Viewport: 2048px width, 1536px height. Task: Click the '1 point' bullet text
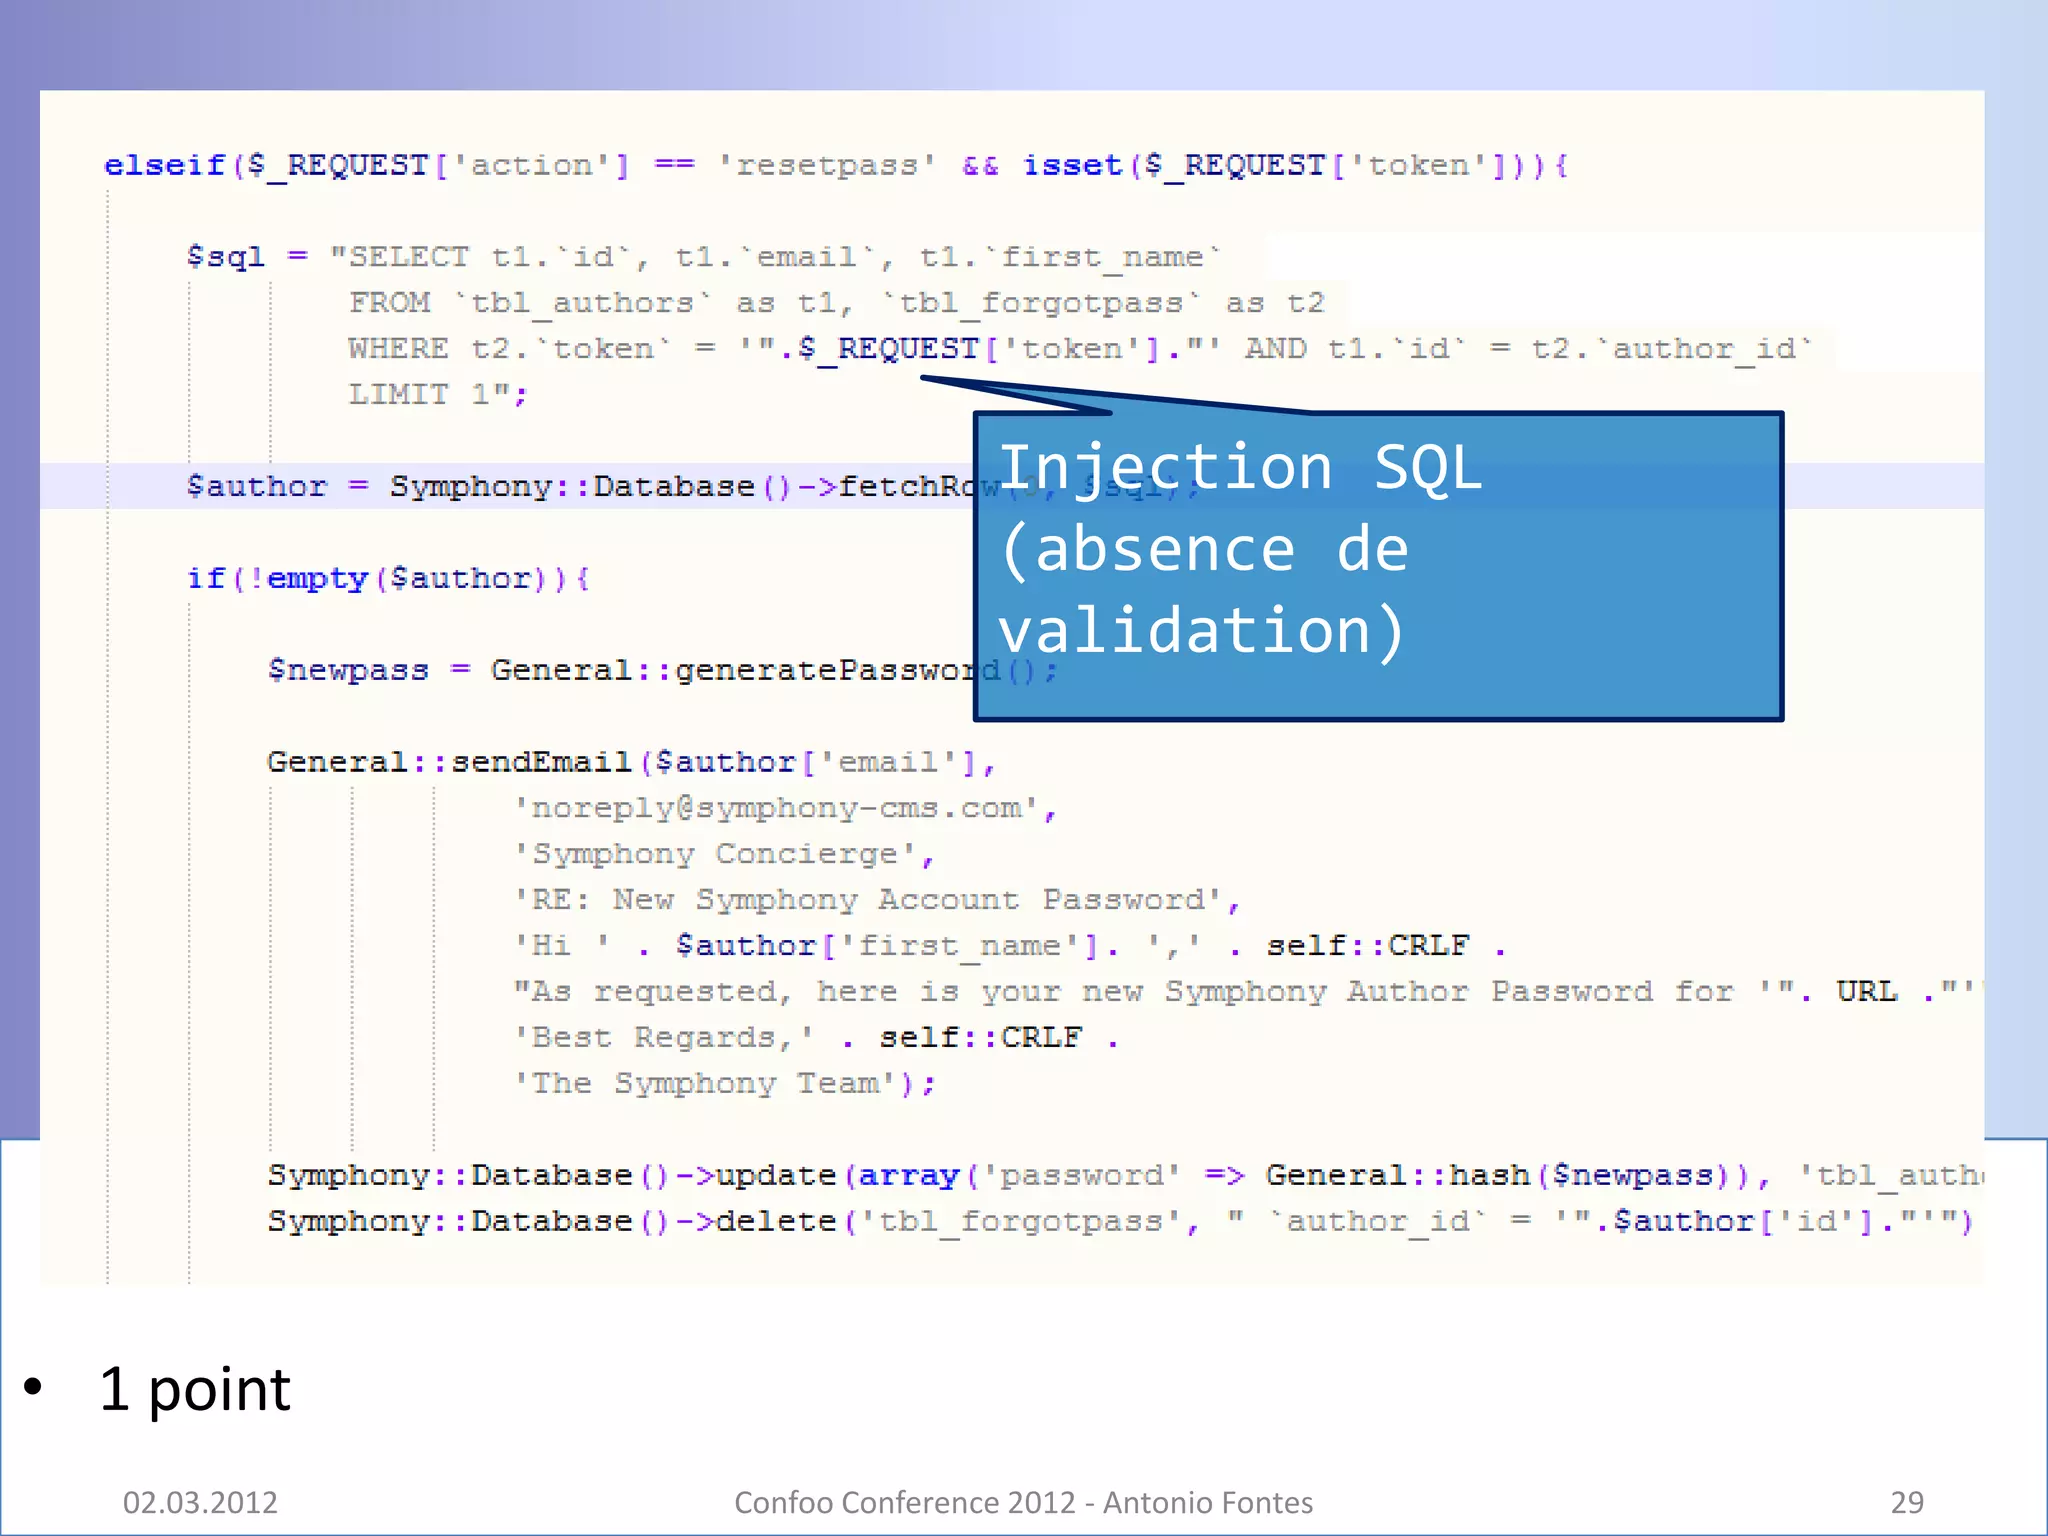click(x=195, y=1390)
